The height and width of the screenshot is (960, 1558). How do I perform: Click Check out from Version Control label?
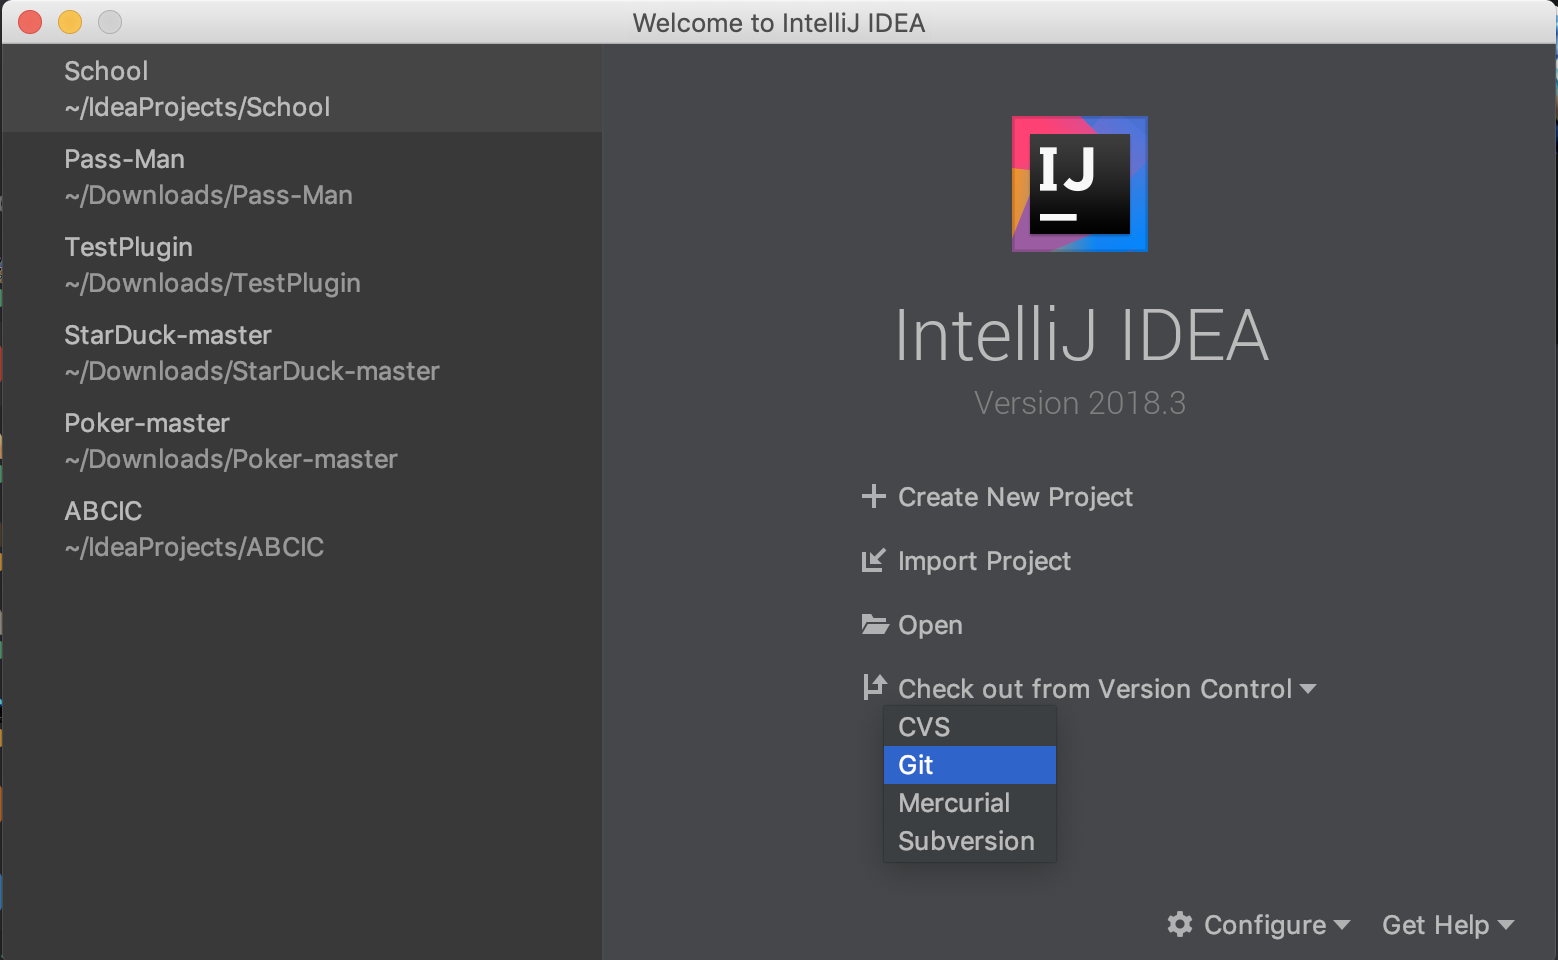point(1095,689)
